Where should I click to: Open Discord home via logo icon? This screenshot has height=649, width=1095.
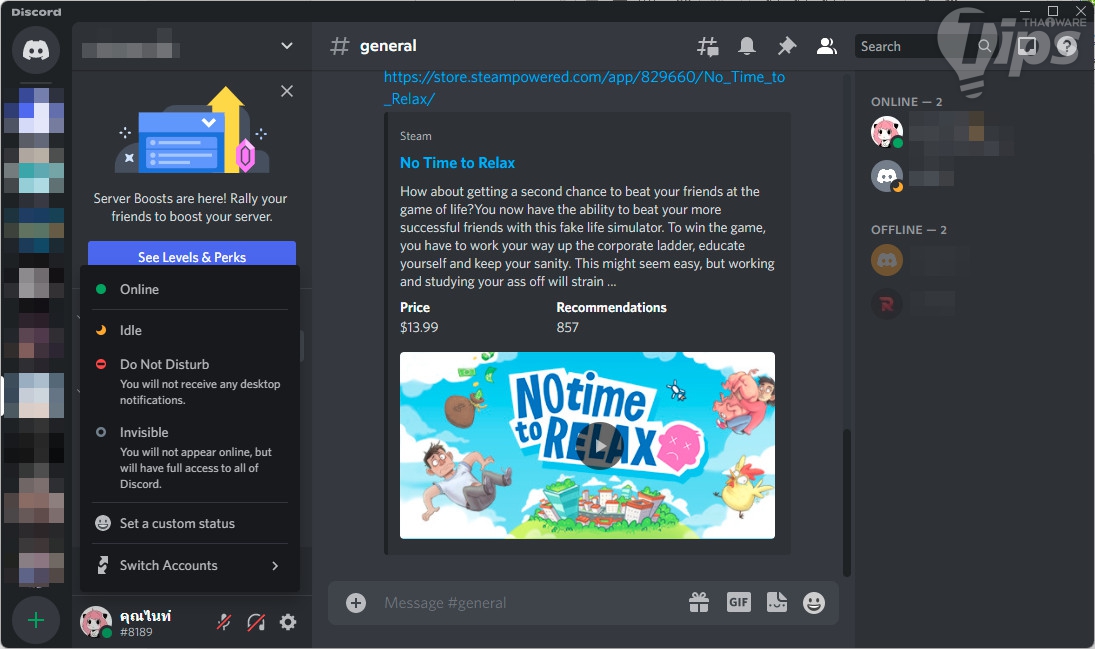[36, 50]
